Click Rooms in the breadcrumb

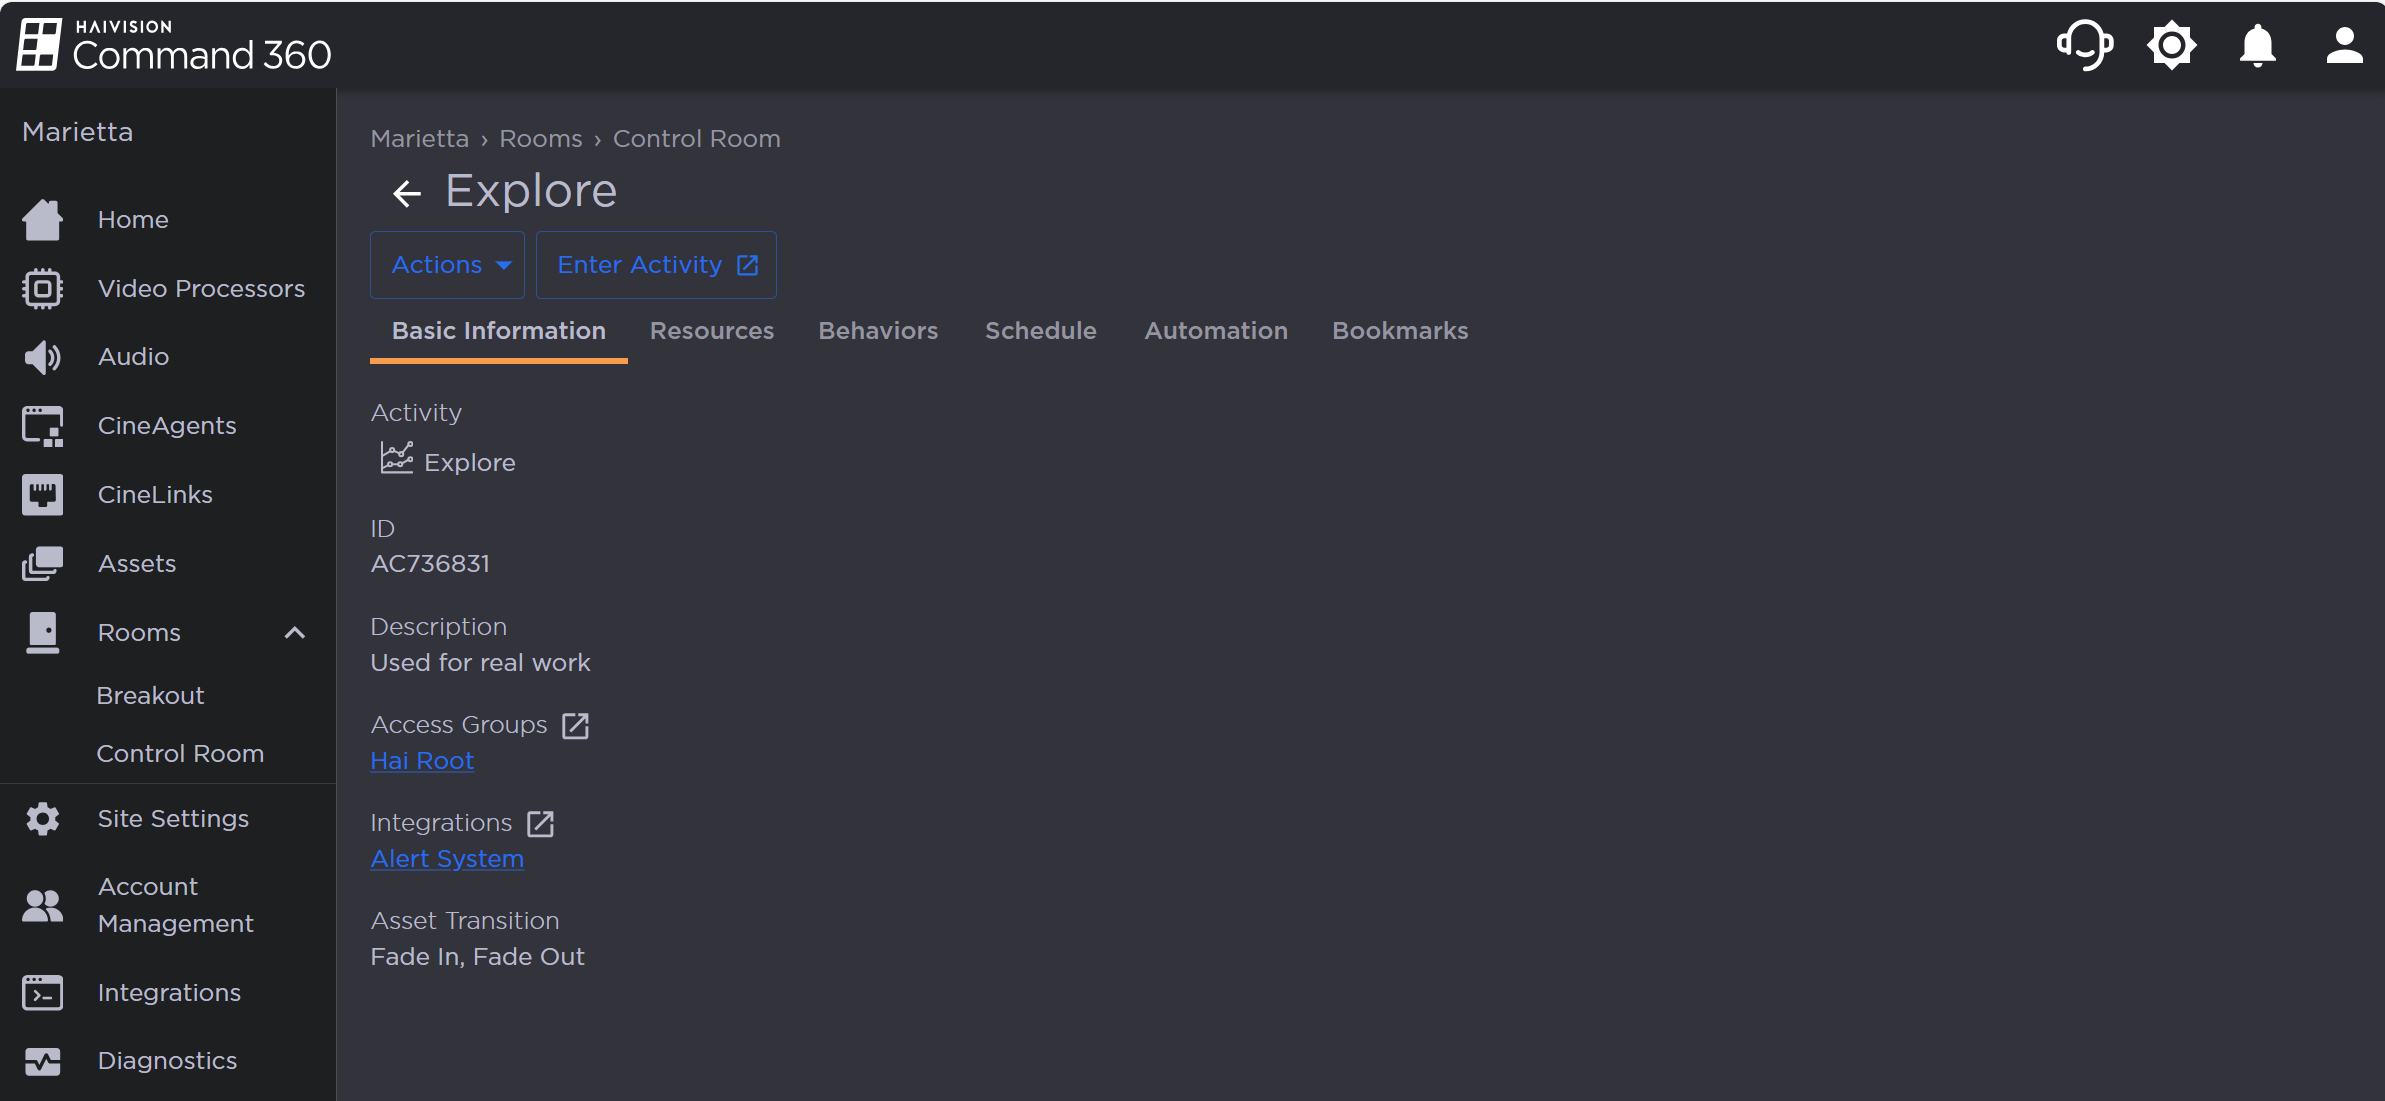pyautogui.click(x=540, y=139)
